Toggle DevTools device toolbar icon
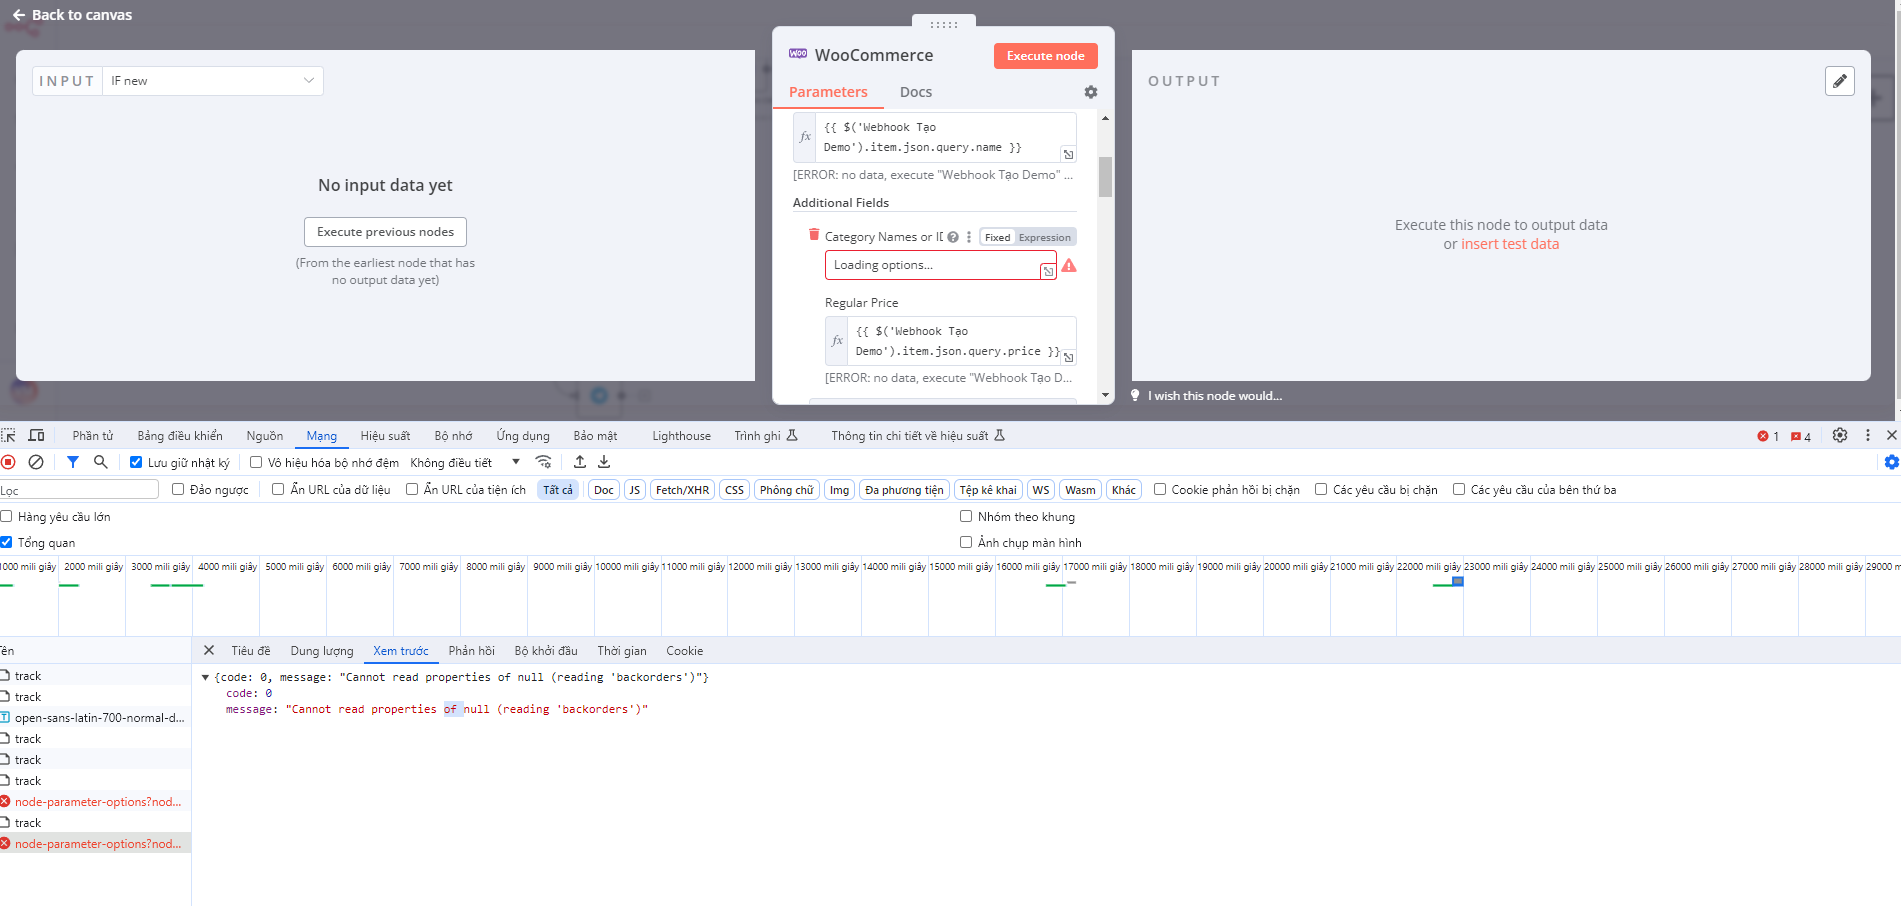The width and height of the screenshot is (1901, 906). 36,435
